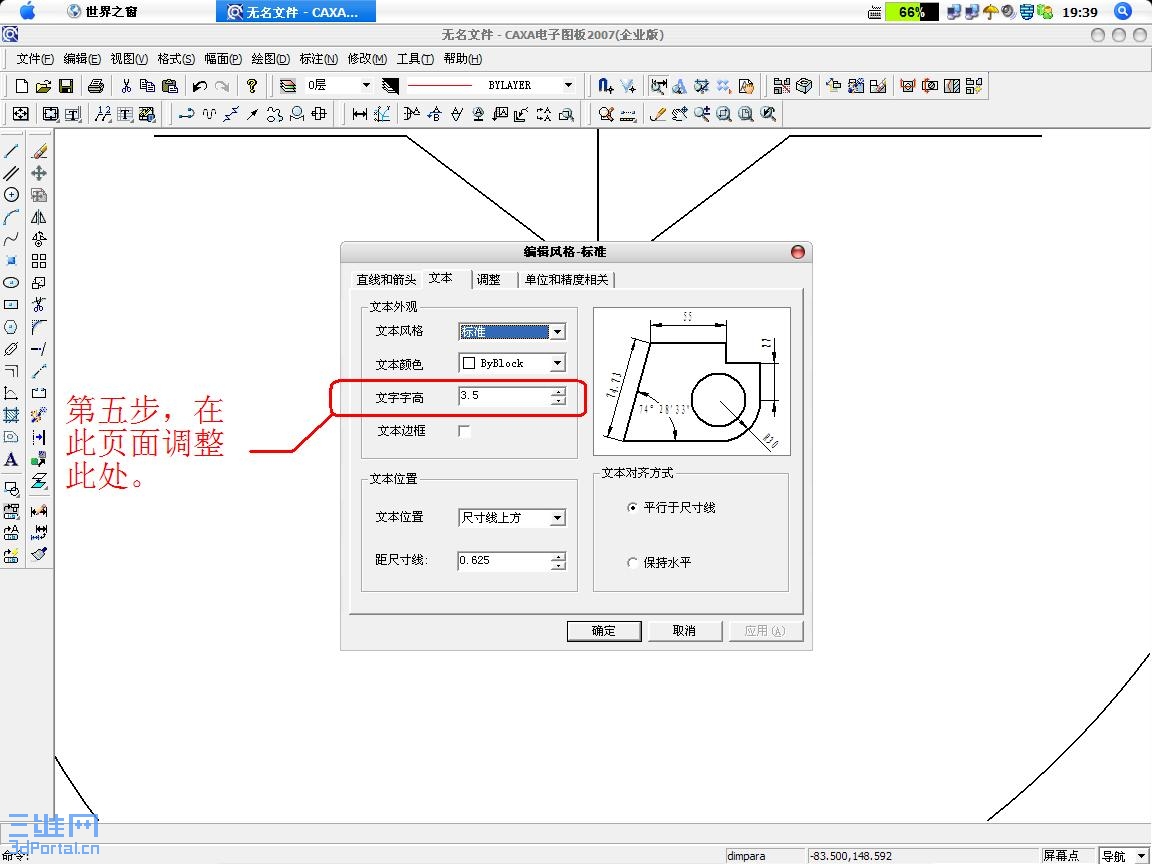Open the 0层 layer dropdown
The height and width of the screenshot is (864, 1152).
pos(365,85)
